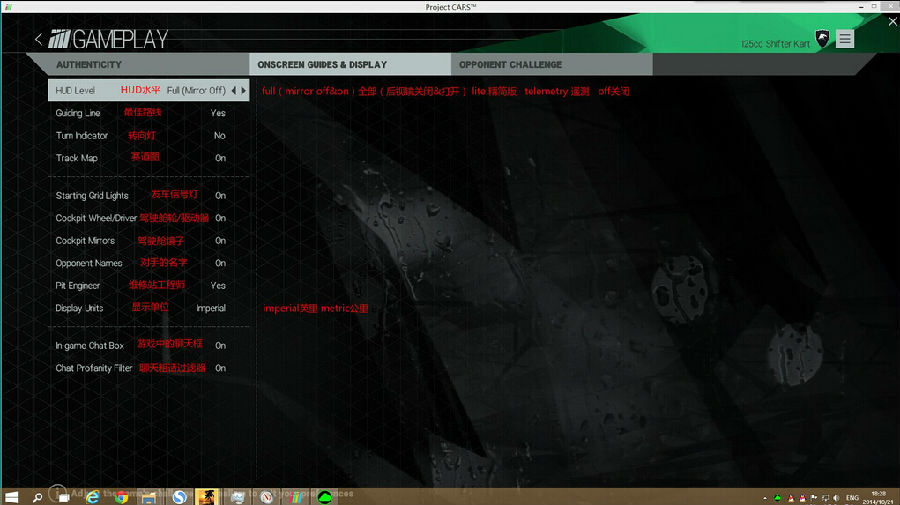
Task: Change the Full (Mirror Off) HUD value
Action: coord(196,90)
